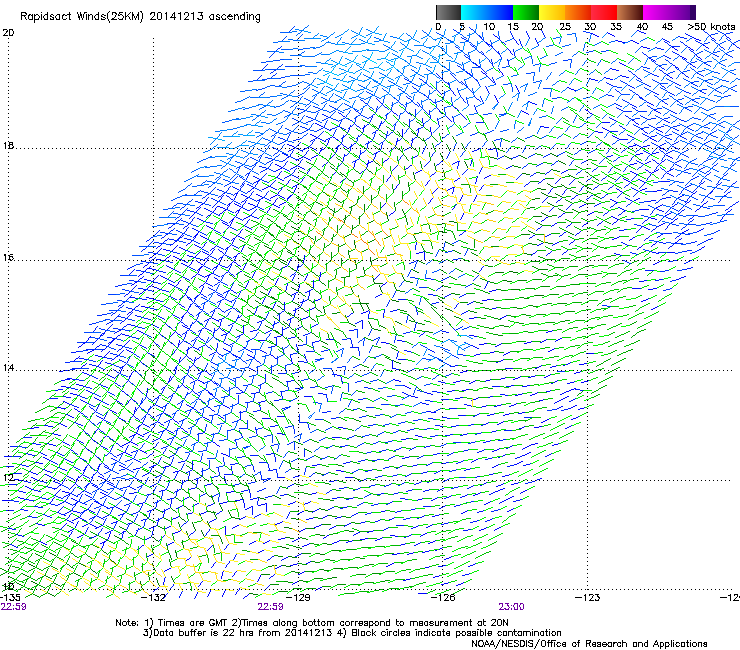740x650 pixels.
Task: Click legend tick label 25
Action: [564, 27]
